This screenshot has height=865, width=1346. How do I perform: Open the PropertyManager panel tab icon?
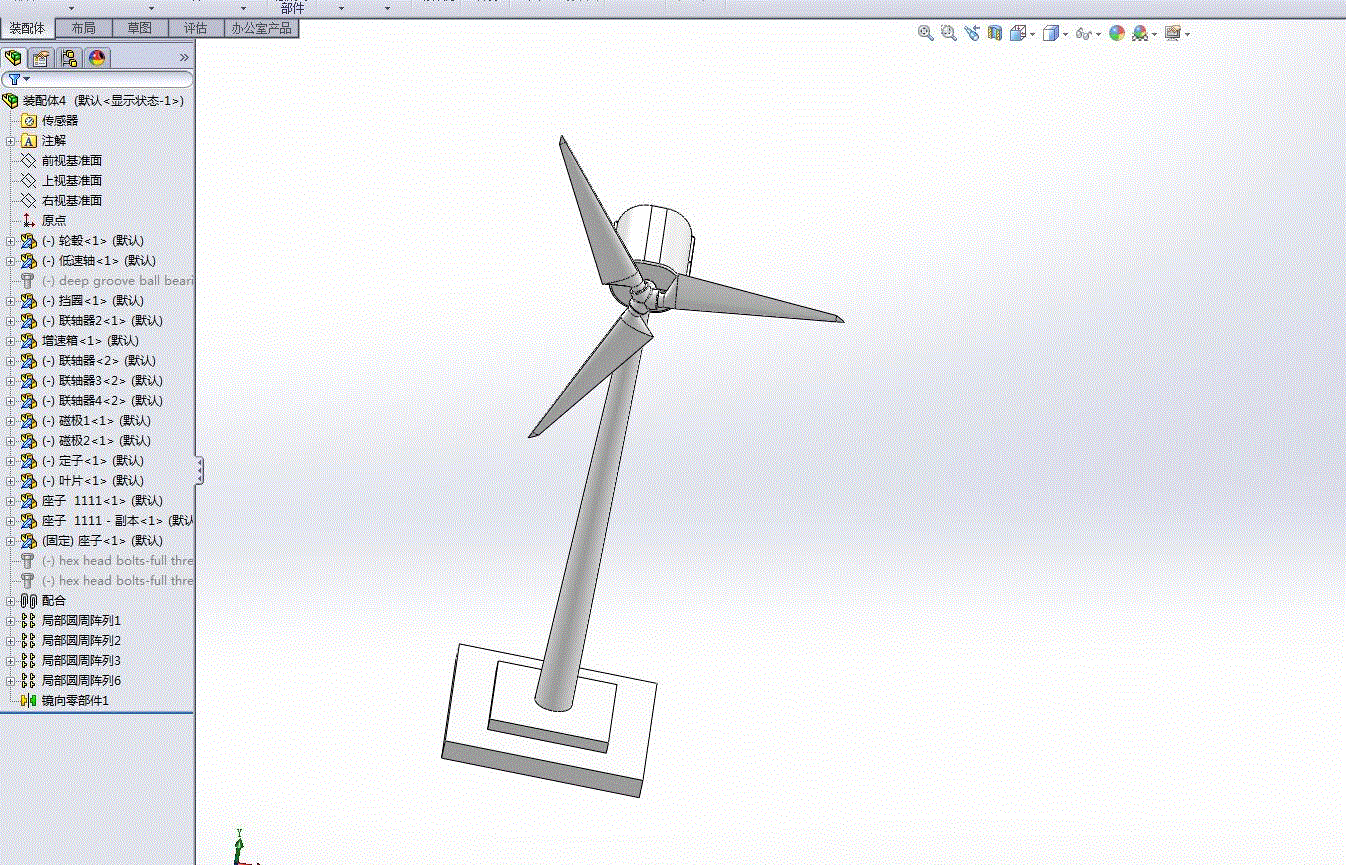(41, 58)
